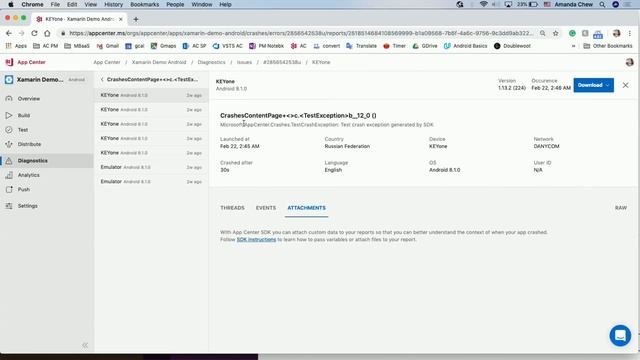Switch to the THREADS tab
The width and height of the screenshot is (640, 360).
point(232,208)
